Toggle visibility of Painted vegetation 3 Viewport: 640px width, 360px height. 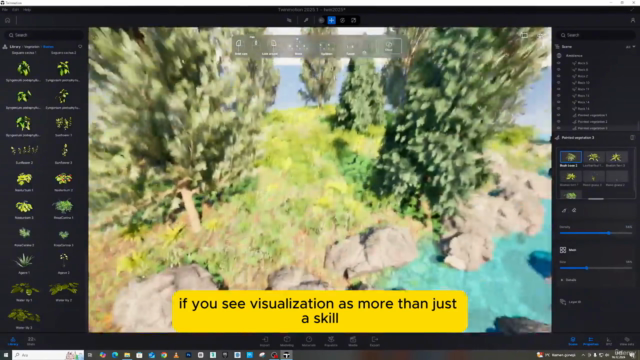click(x=559, y=128)
